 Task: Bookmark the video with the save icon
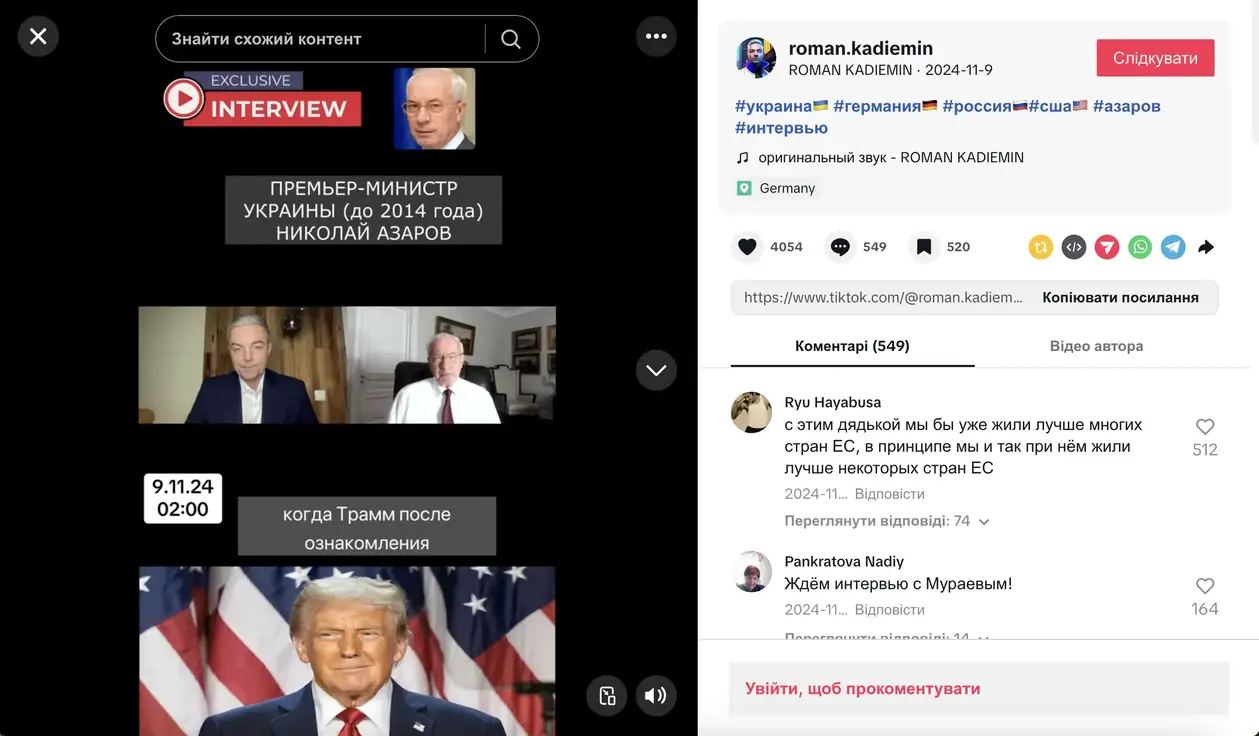[924, 247]
